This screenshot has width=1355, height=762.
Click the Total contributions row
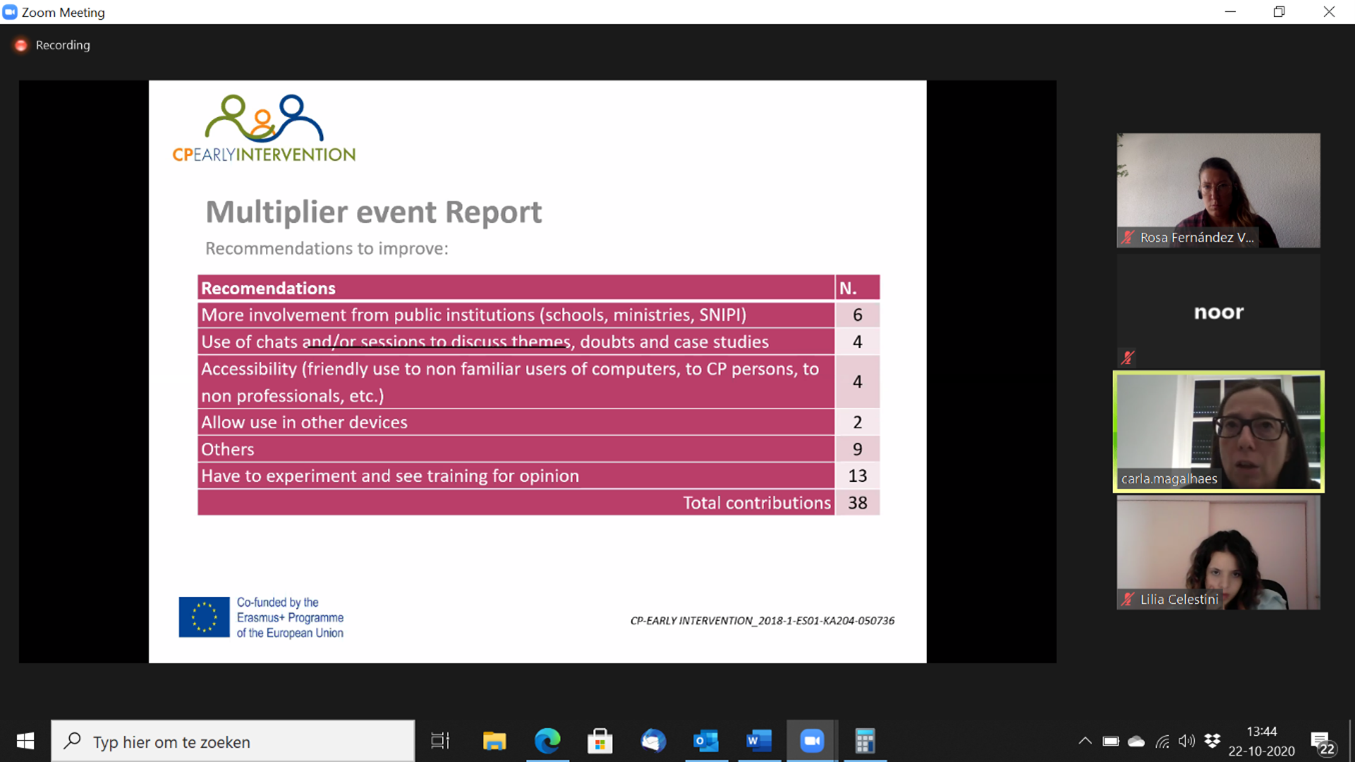click(538, 503)
